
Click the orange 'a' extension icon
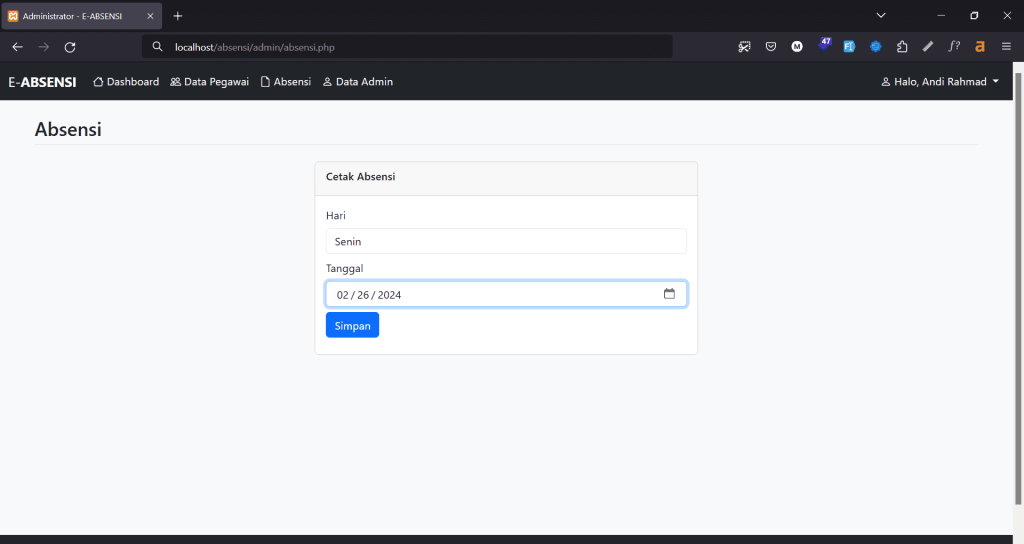click(980, 47)
